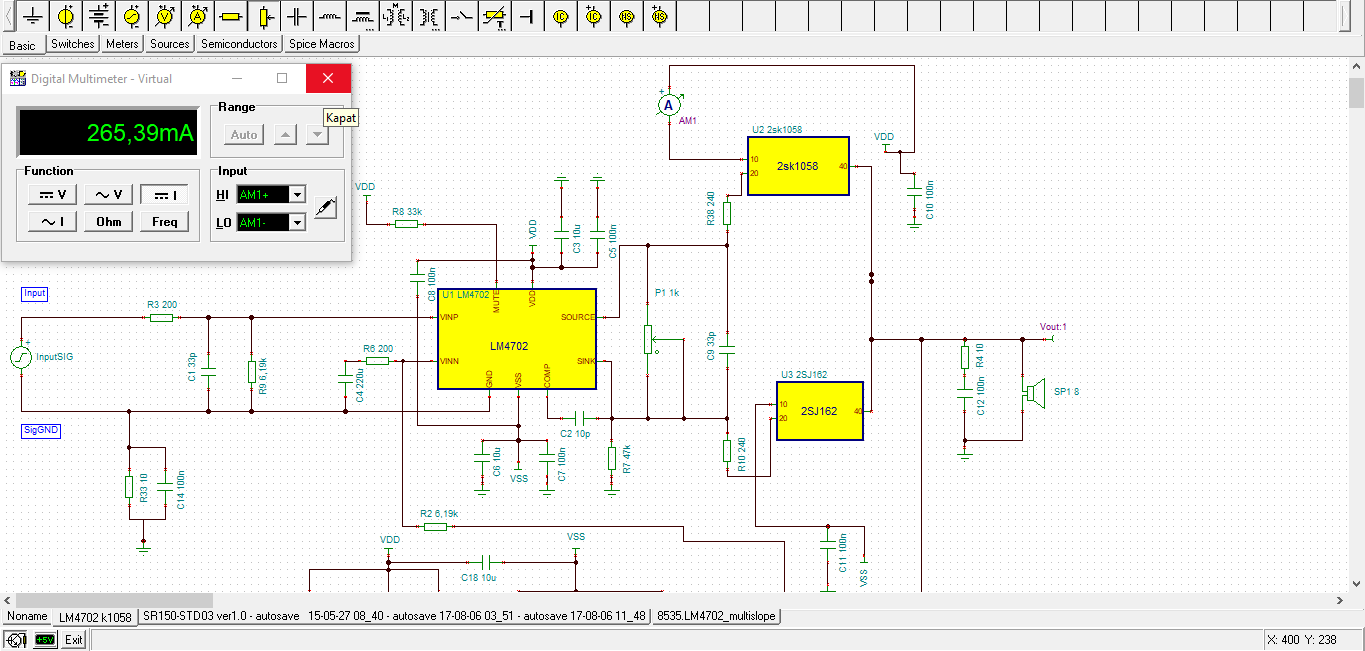
Task: Click the R8 33k resistor
Action: coord(406,224)
